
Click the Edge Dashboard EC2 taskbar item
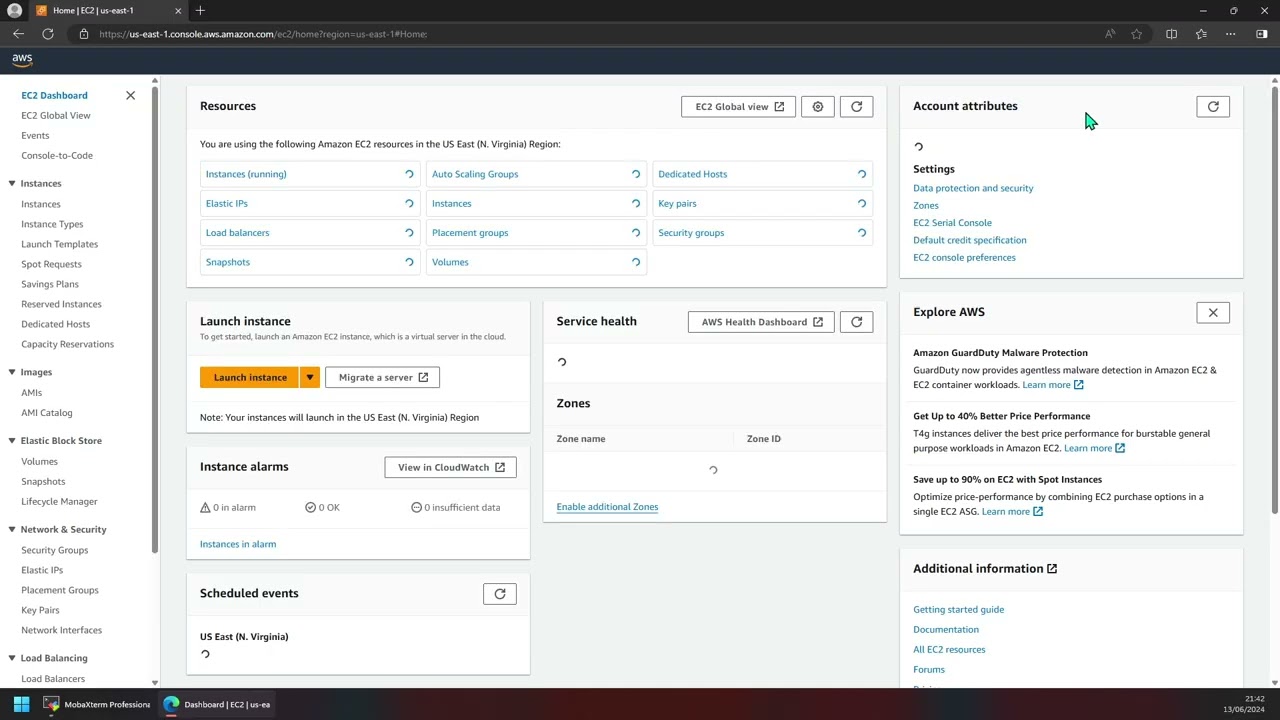pyautogui.click(x=218, y=704)
